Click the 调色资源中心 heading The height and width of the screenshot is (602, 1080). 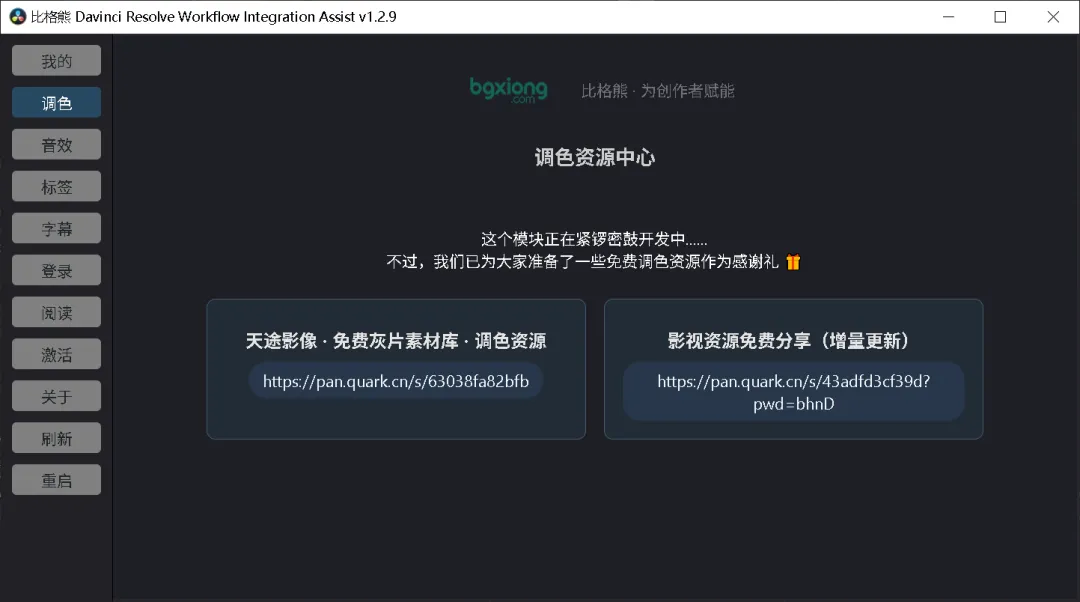pos(595,158)
